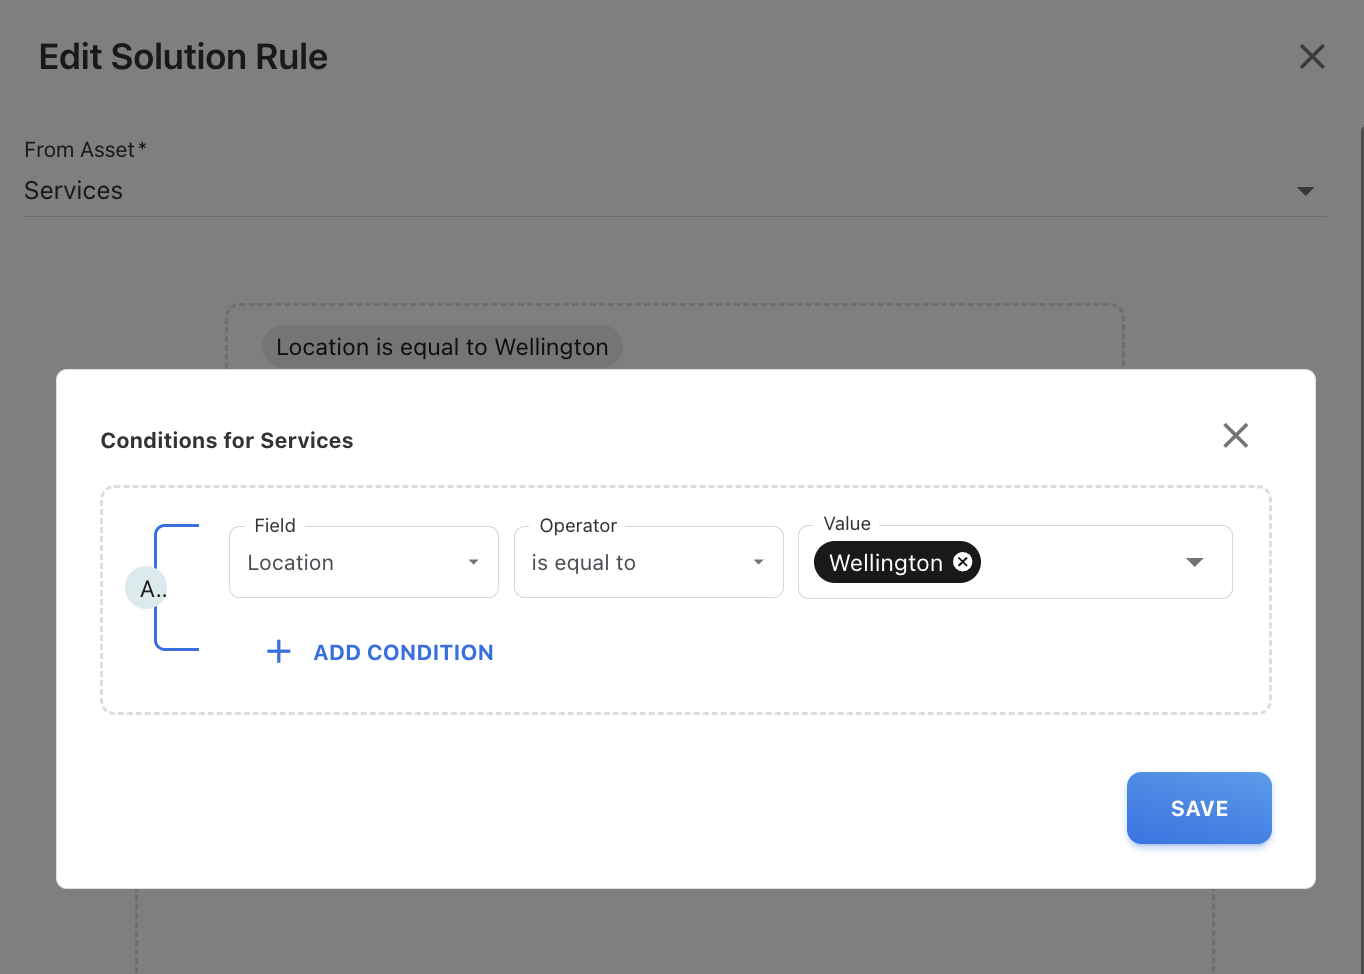Viewport: 1364px width, 974px height.
Task: Click the ADD CONDITION text link
Action: coord(403,653)
